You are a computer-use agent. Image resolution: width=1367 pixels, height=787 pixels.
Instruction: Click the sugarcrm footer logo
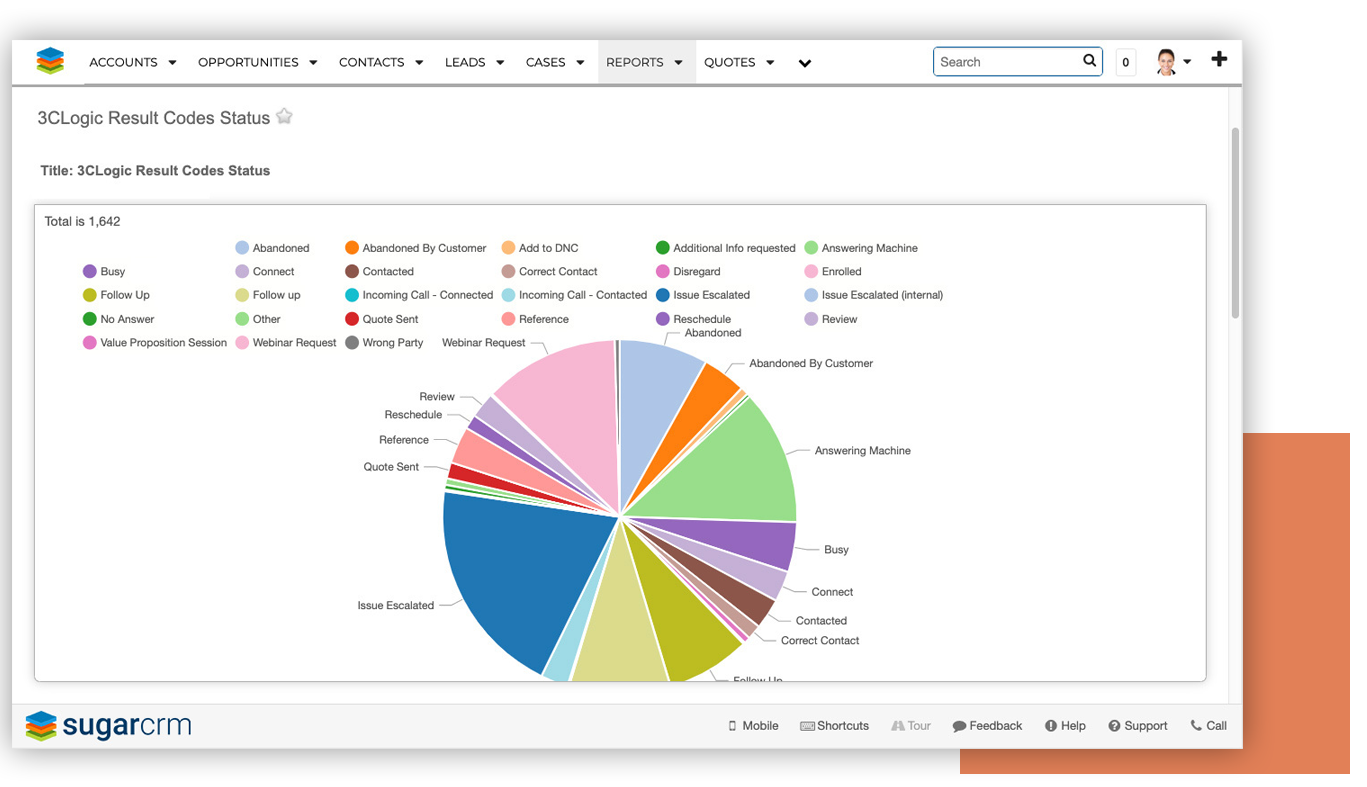pyautogui.click(x=108, y=725)
